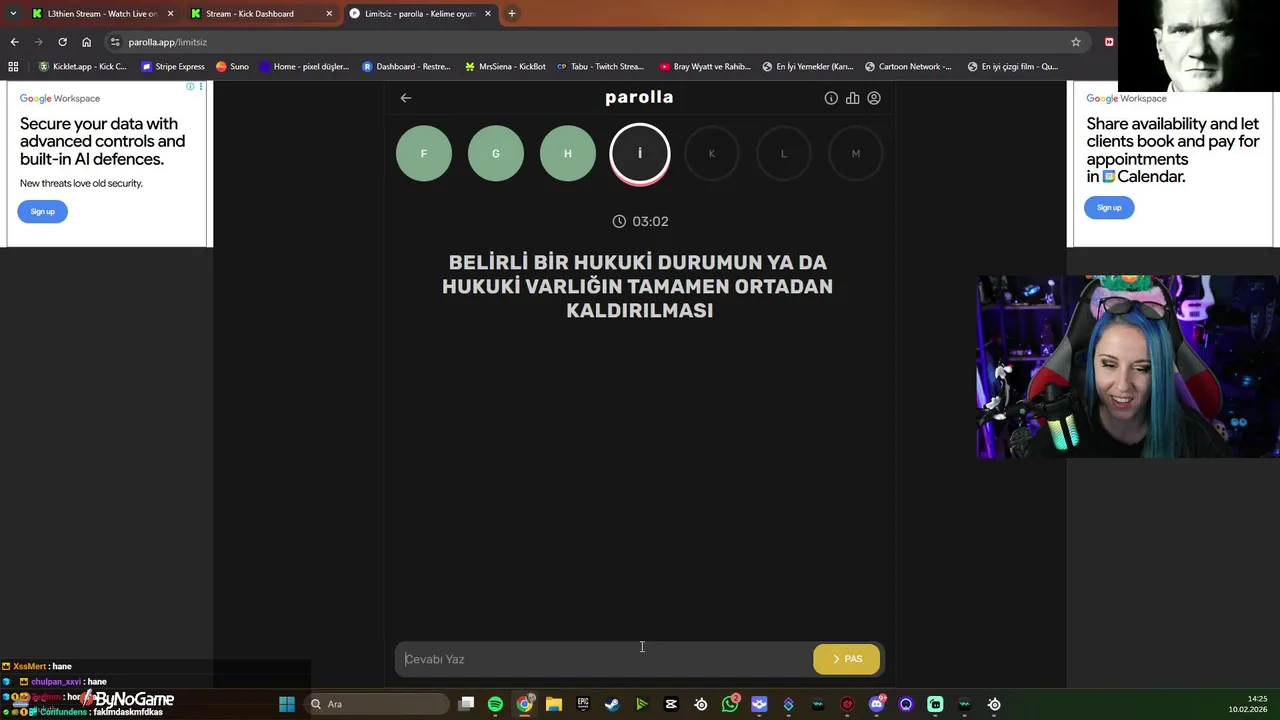1280x720 pixels.
Task: Reload the current page
Action: 62,42
